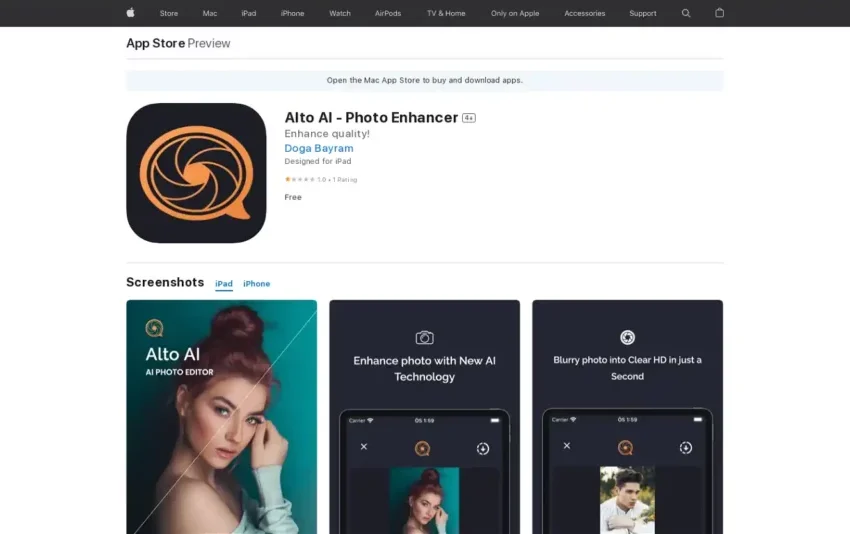Image resolution: width=850 pixels, height=534 pixels.
Task: Open the shopping bag icon
Action: 719,12
